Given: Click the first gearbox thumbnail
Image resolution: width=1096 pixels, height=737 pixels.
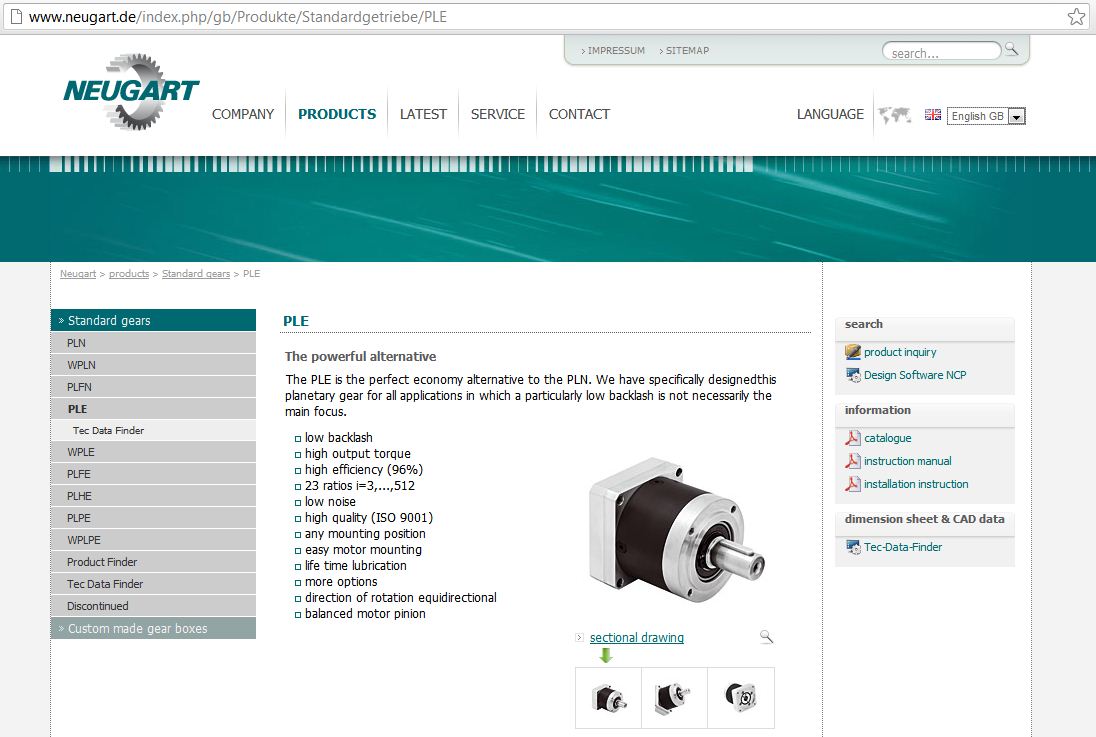Looking at the screenshot, I should (608, 697).
